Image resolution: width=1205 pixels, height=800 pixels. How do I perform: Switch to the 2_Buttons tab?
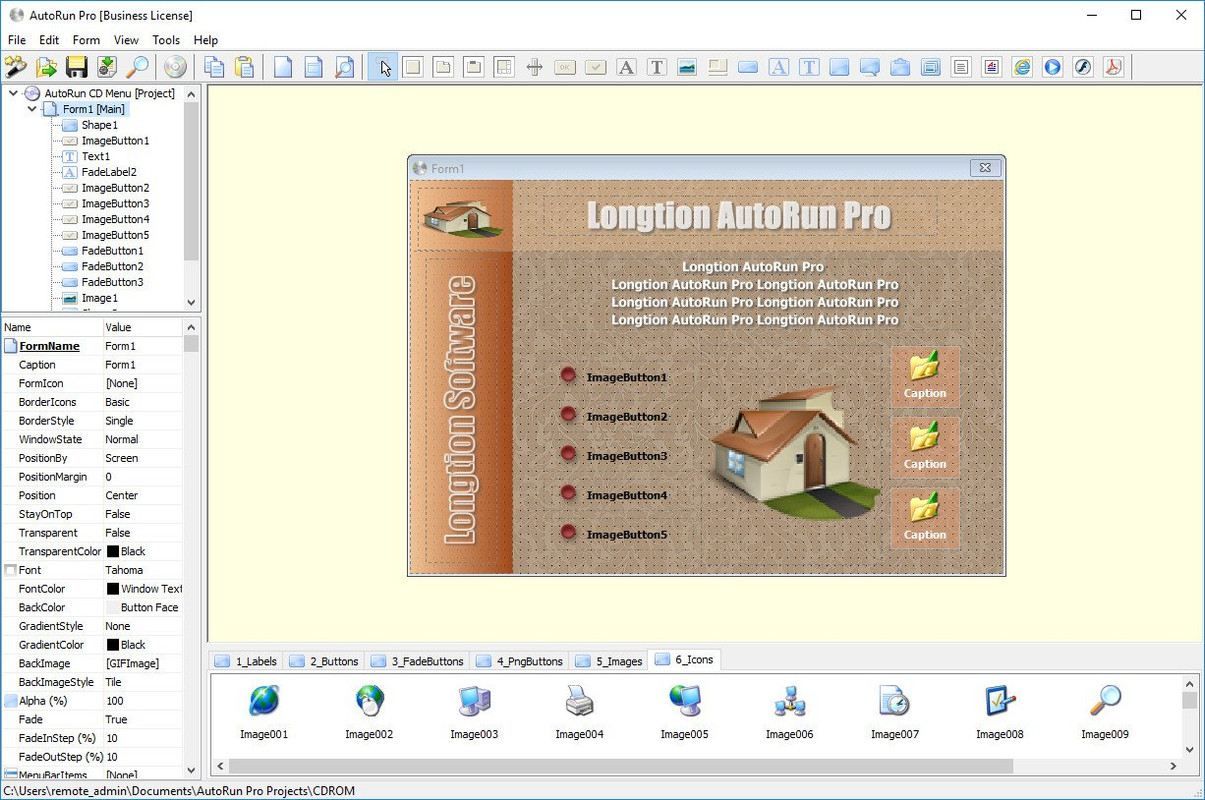coord(323,661)
